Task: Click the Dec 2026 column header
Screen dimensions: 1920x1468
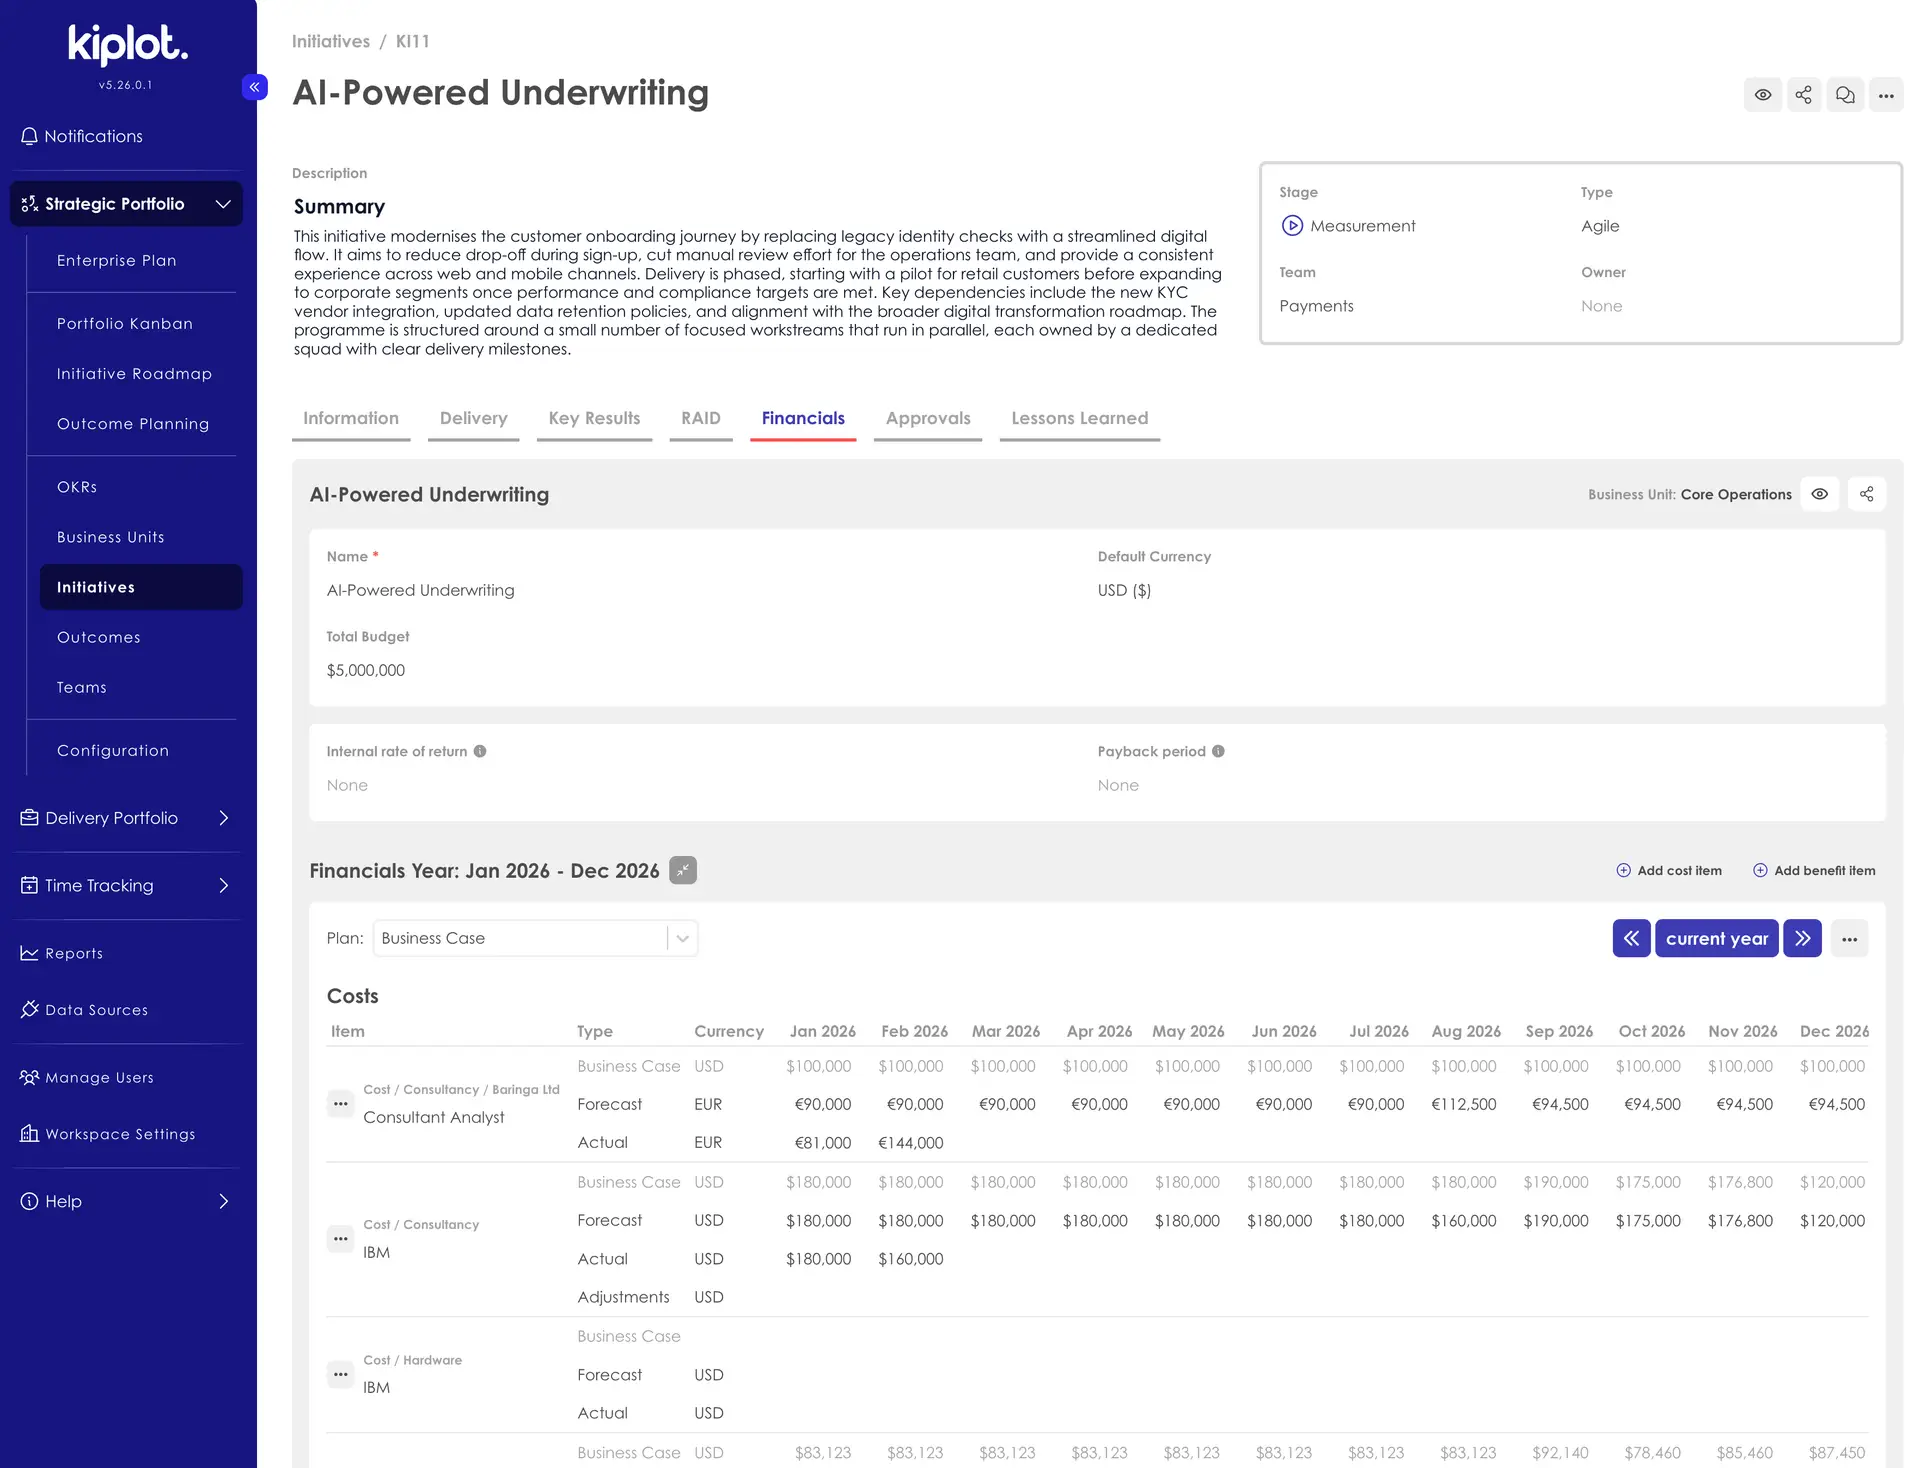Action: (1834, 1031)
